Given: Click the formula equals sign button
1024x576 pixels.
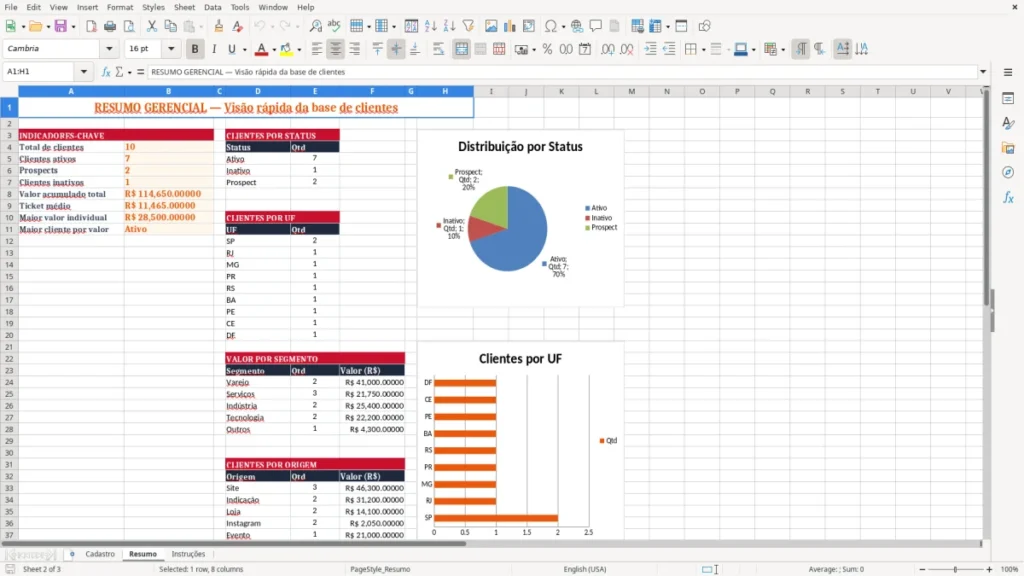Looking at the screenshot, I should click(x=140, y=72).
